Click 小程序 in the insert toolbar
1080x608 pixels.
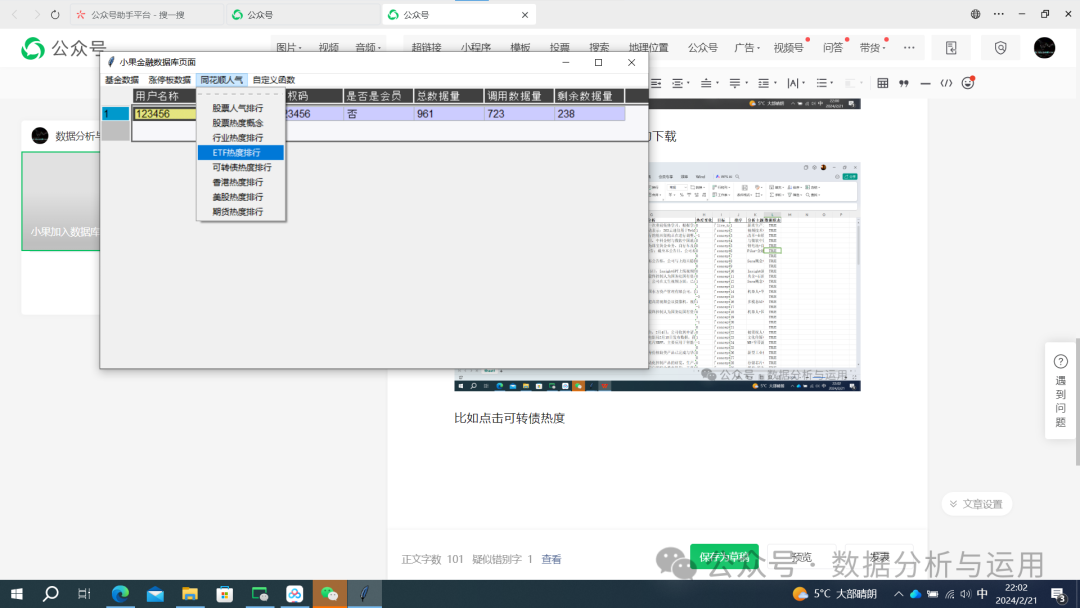(x=475, y=48)
